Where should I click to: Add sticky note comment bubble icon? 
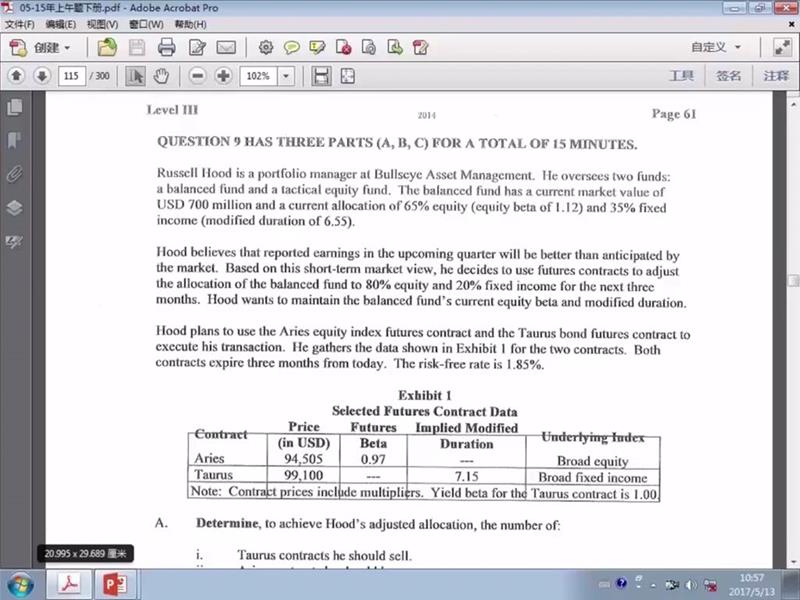pos(291,48)
